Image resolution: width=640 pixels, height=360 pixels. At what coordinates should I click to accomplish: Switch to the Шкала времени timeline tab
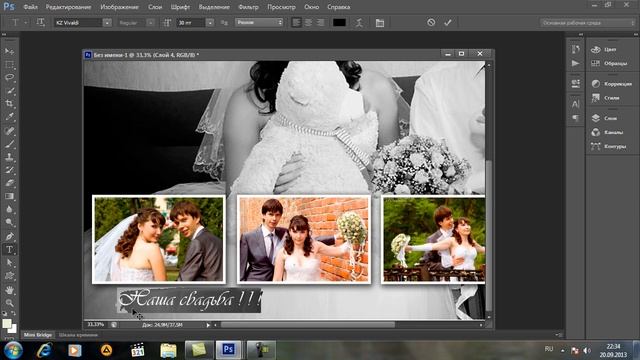78,335
